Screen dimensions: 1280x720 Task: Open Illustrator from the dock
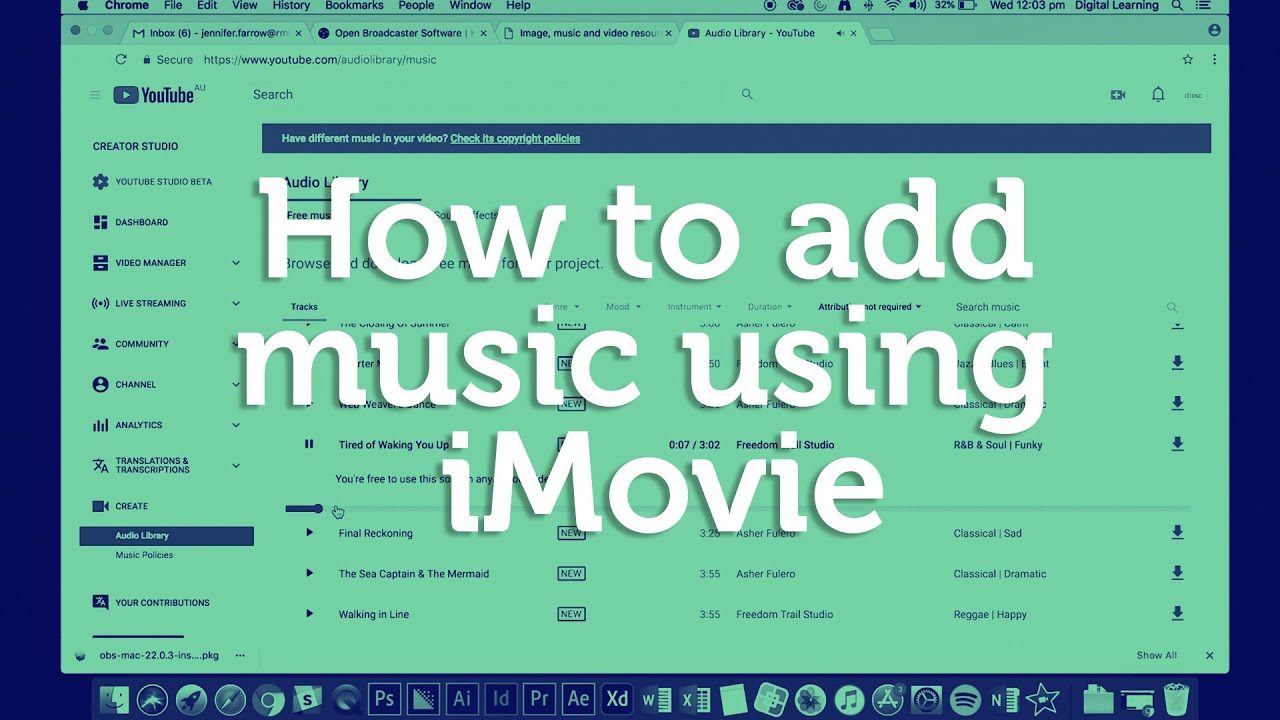[462, 698]
